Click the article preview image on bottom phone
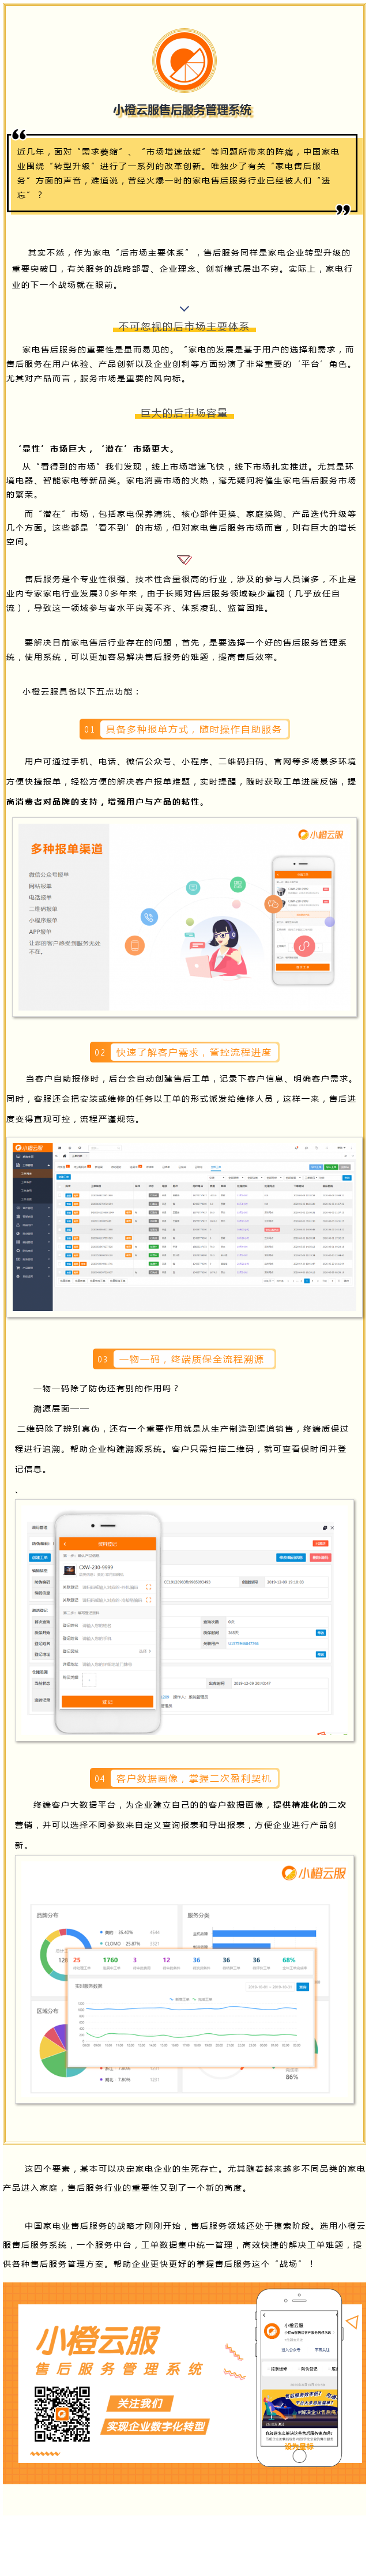The height and width of the screenshot is (2576, 369). (x=300, y=2408)
